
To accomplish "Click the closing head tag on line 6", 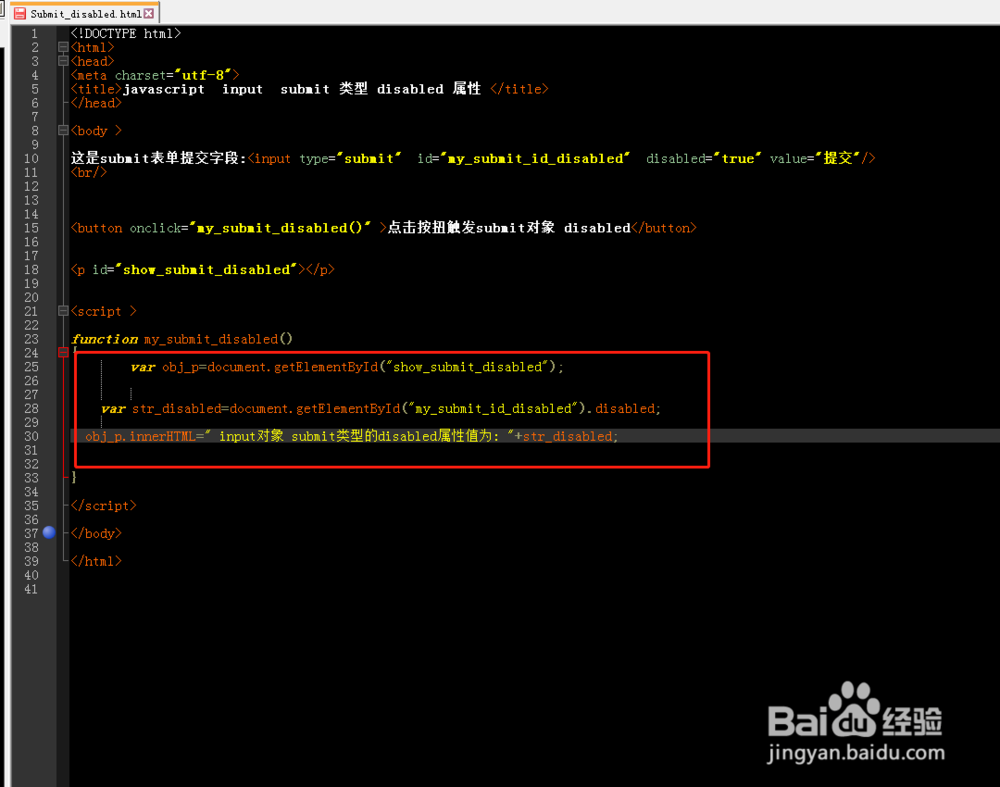I will [x=96, y=103].
